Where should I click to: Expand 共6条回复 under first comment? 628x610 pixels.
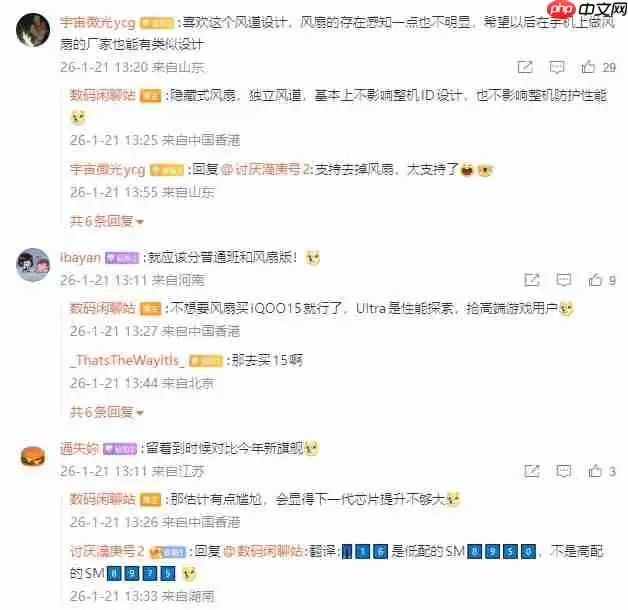(107, 221)
